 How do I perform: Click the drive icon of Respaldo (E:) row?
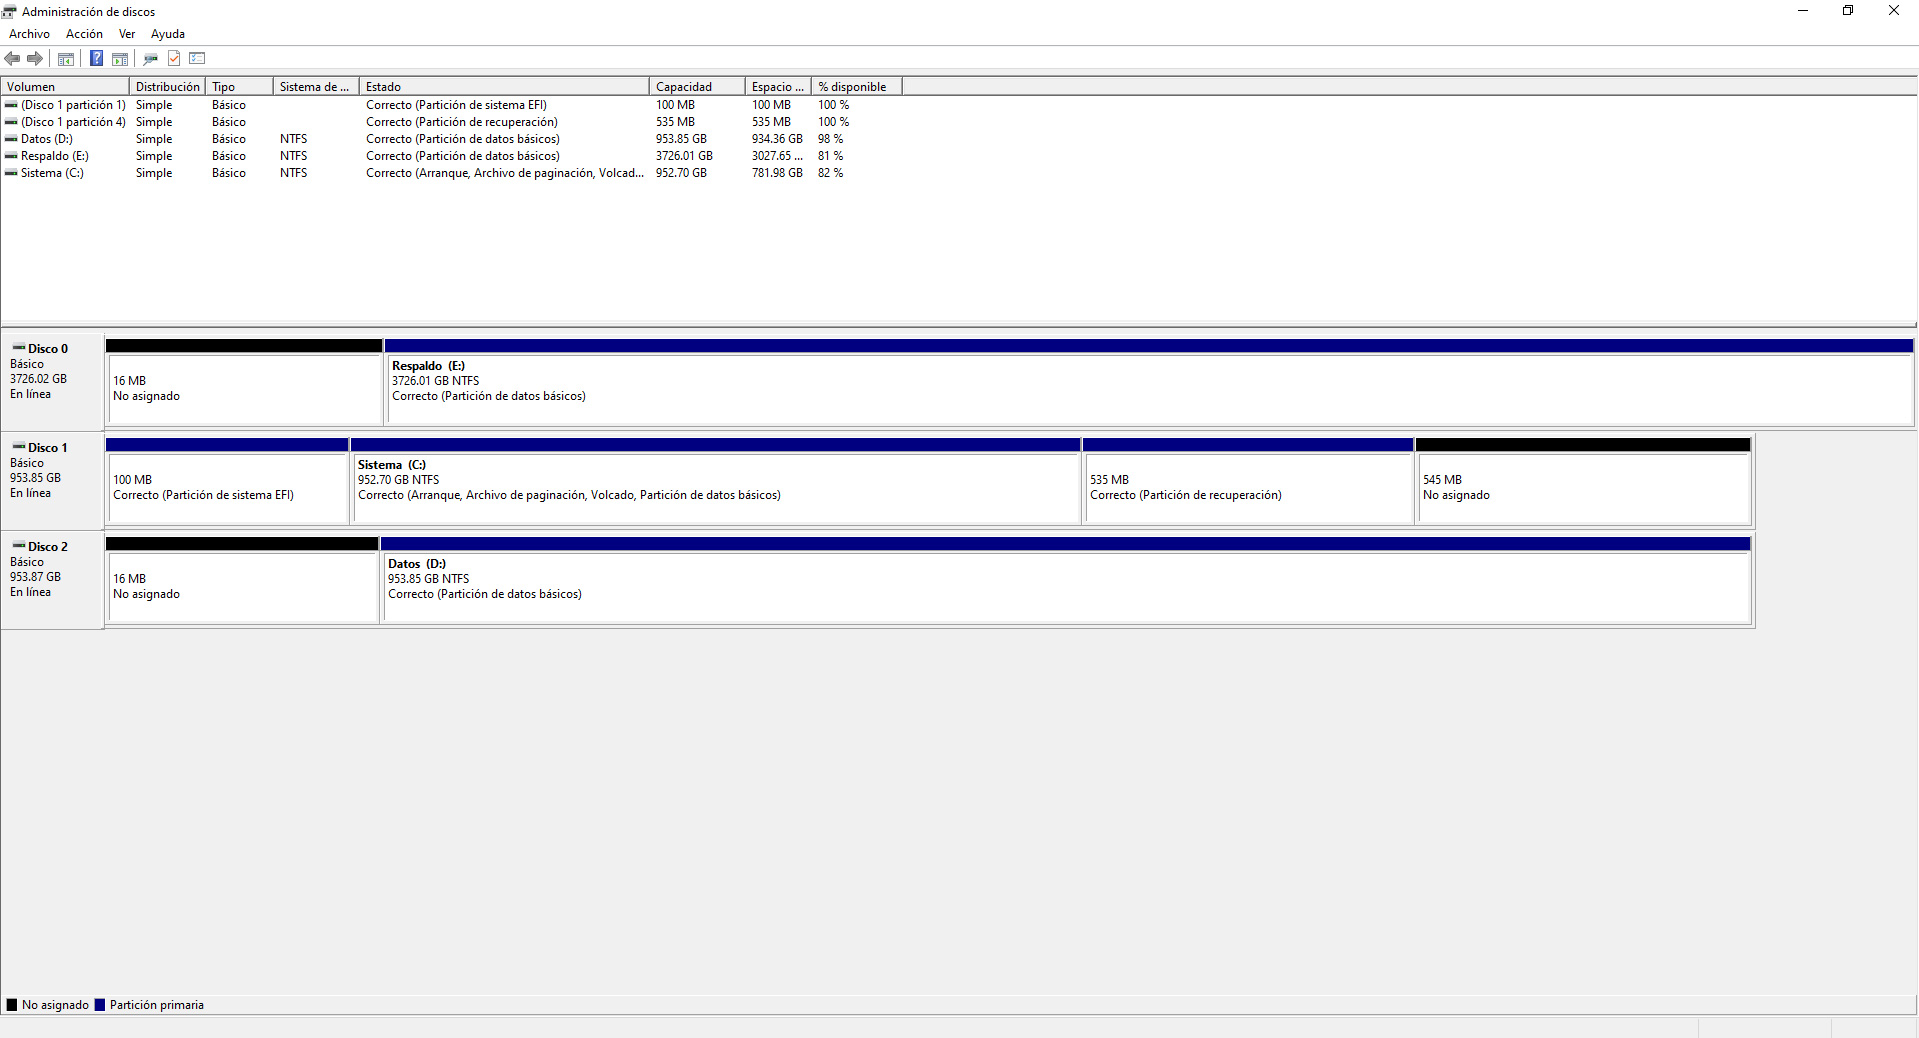[x=11, y=156]
